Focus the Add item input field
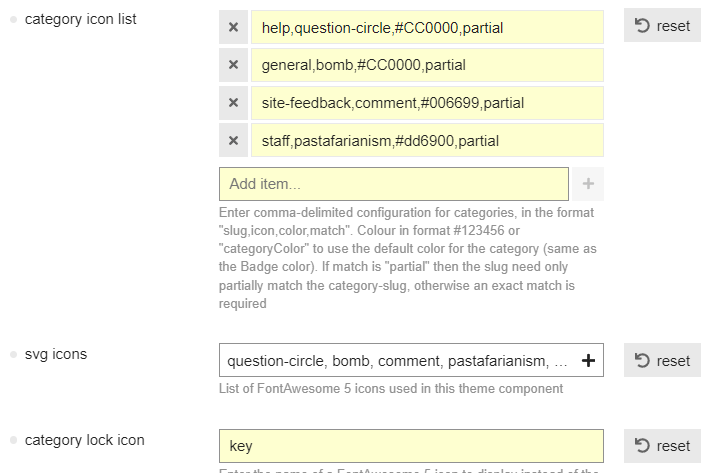Image resolution: width=714 pixels, height=473 pixels. (x=394, y=184)
